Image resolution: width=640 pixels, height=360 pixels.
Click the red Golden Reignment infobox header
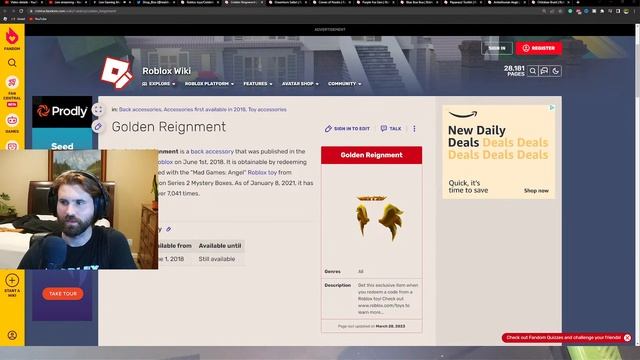(371, 155)
